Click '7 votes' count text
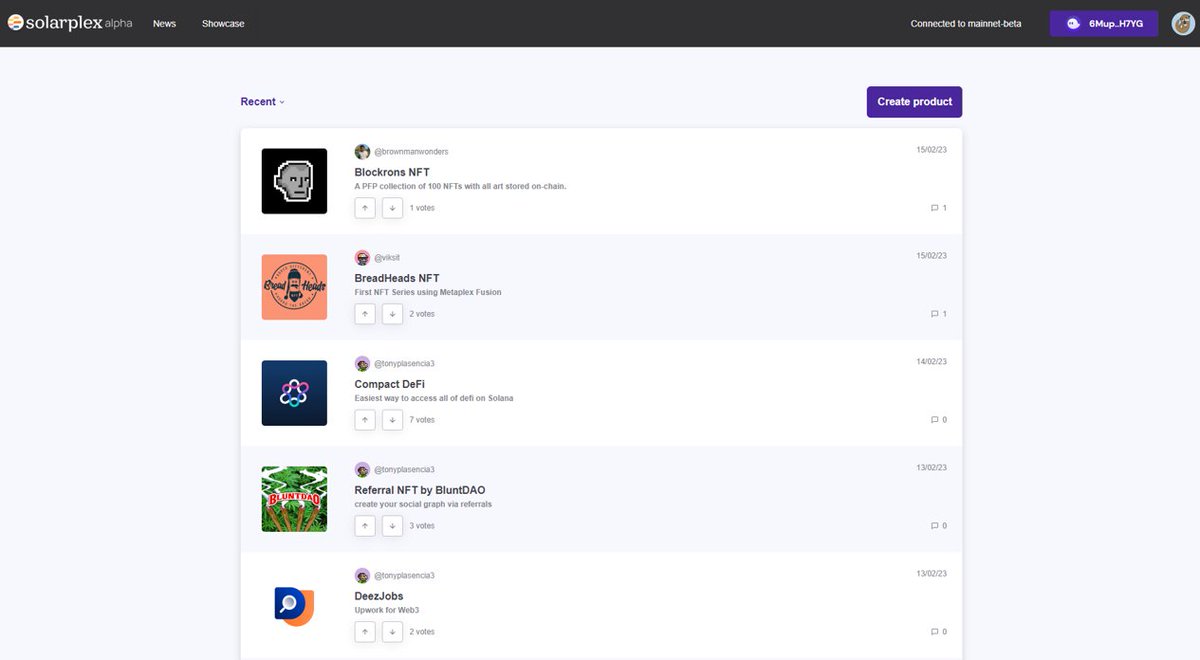The image size is (1200, 660). pos(422,420)
